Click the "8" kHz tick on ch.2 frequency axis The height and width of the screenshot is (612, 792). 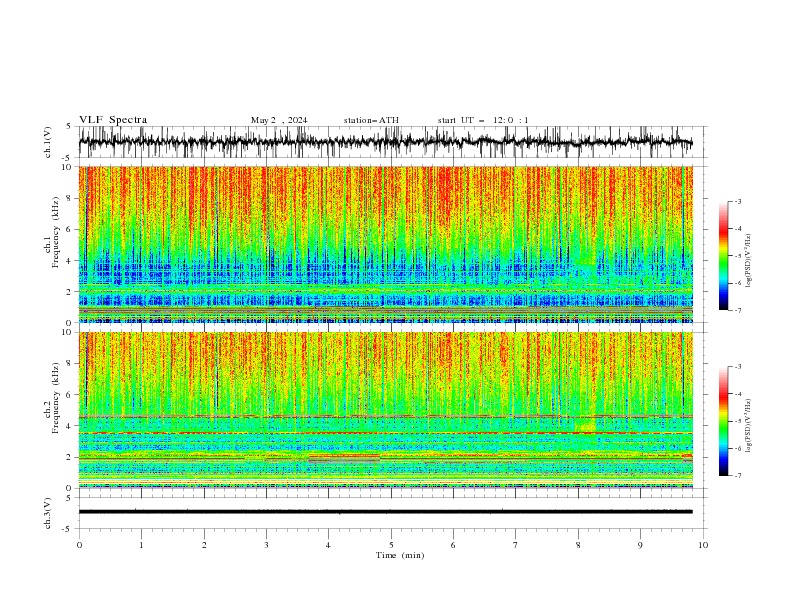(71, 364)
